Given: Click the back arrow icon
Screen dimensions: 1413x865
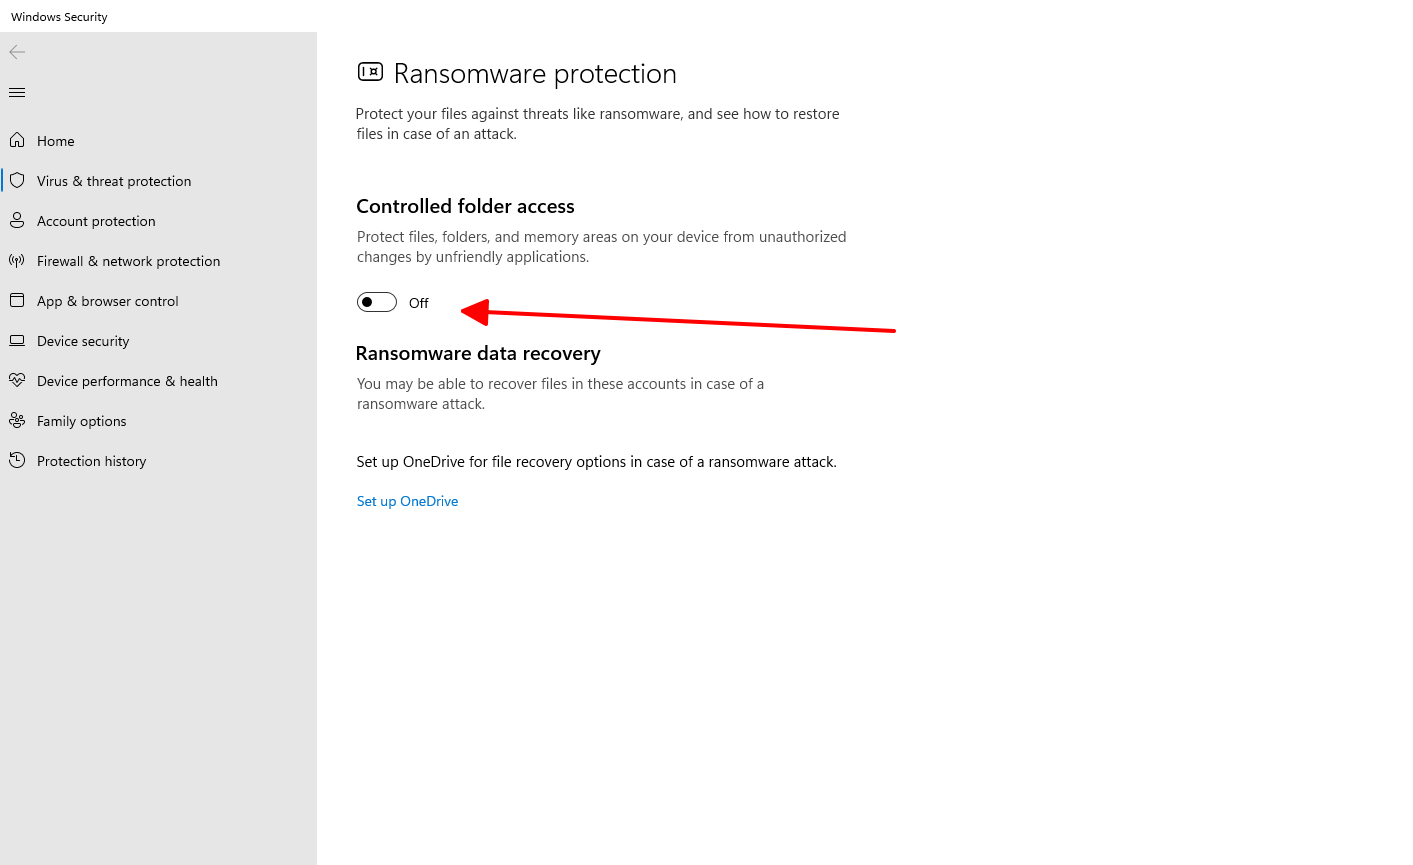Looking at the screenshot, I should pyautogui.click(x=17, y=52).
